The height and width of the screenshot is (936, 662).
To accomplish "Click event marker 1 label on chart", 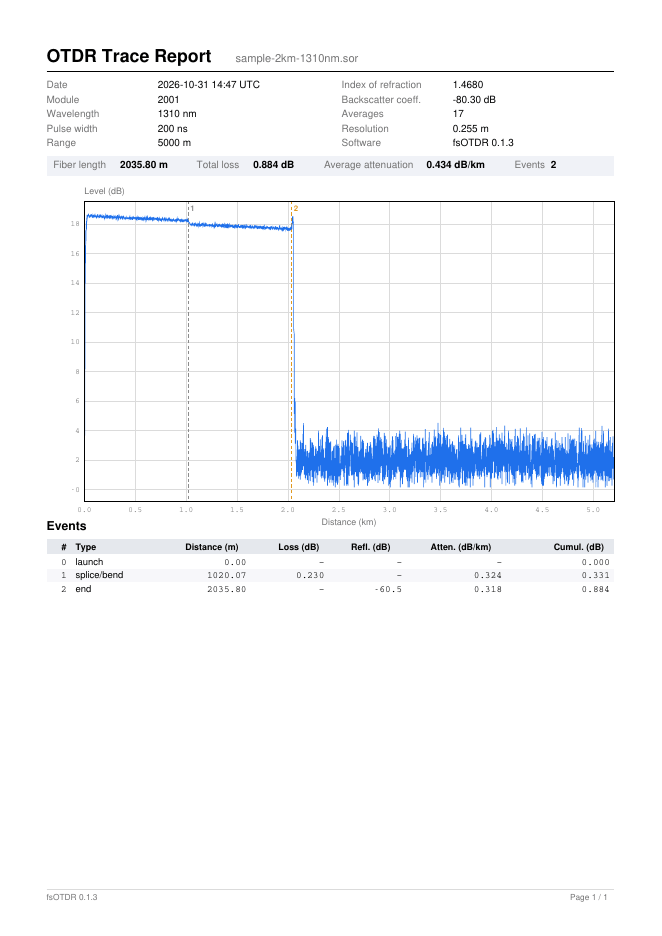I will point(192,208).
